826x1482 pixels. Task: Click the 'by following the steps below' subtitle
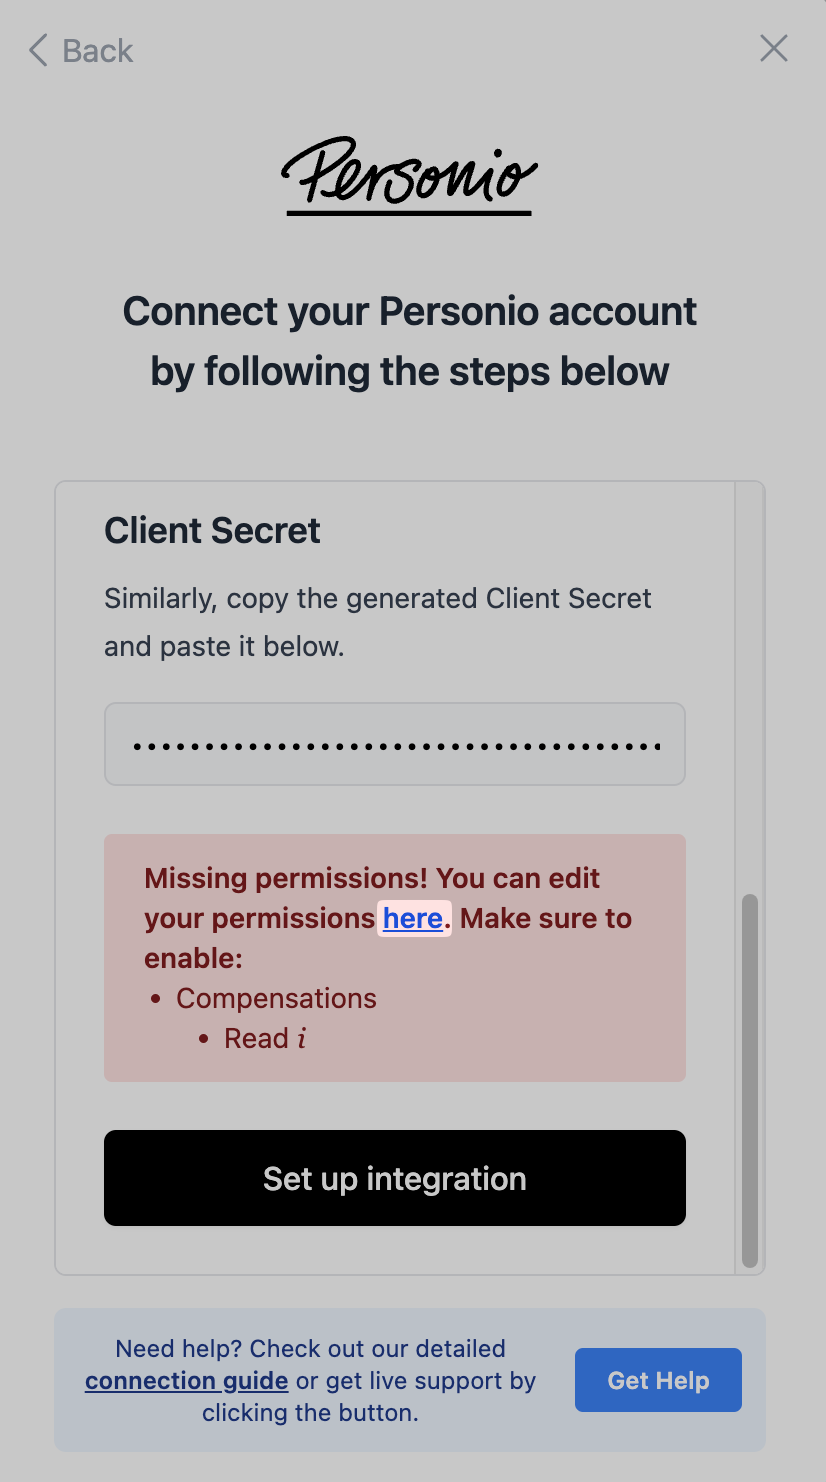click(410, 371)
